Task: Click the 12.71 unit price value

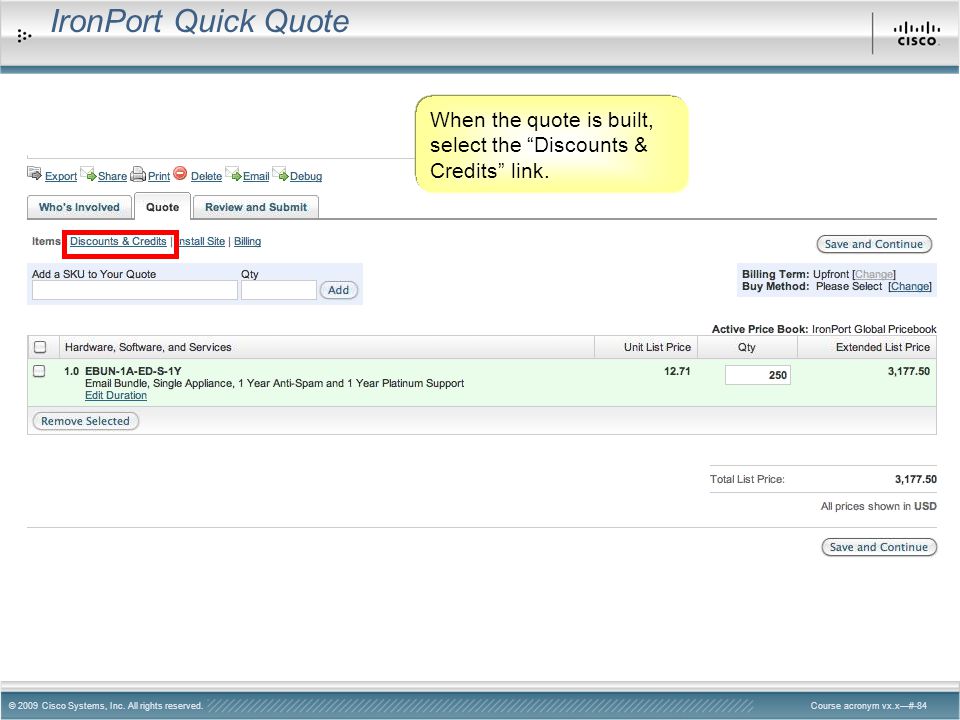Action: tap(677, 371)
